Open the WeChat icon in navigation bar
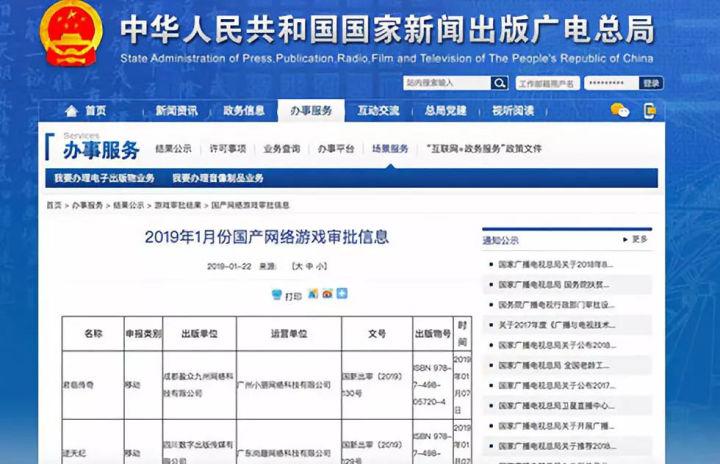 [x=619, y=110]
